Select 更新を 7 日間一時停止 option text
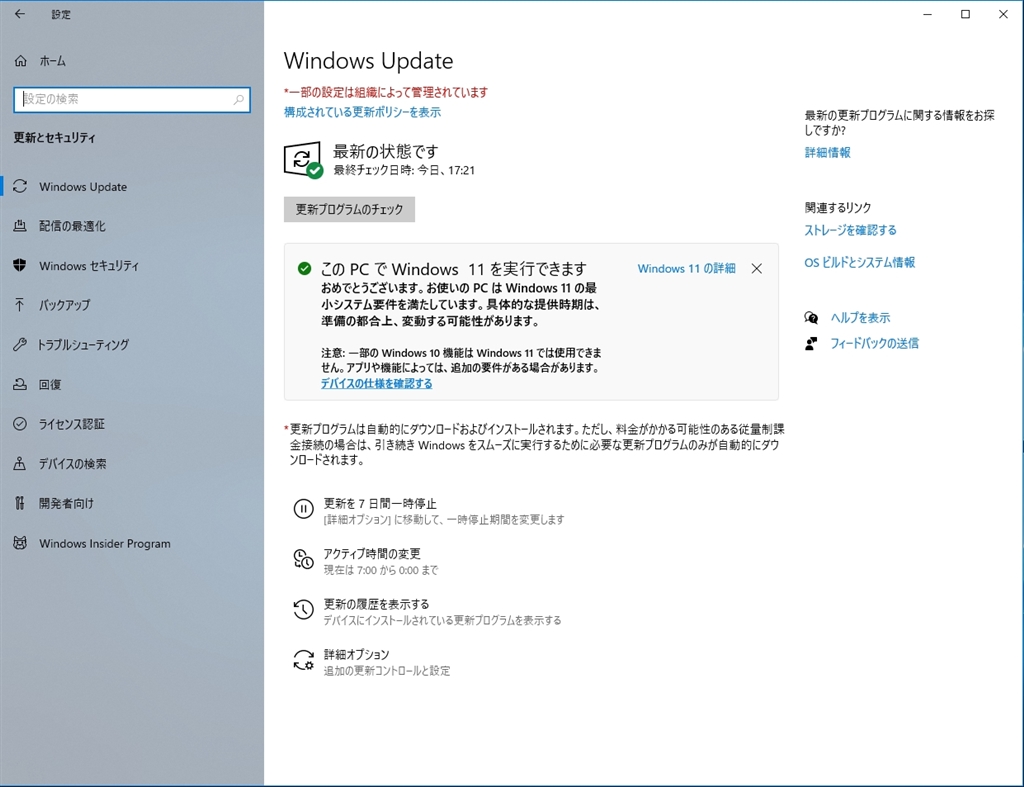This screenshot has height=787, width=1024. point(380,504)
